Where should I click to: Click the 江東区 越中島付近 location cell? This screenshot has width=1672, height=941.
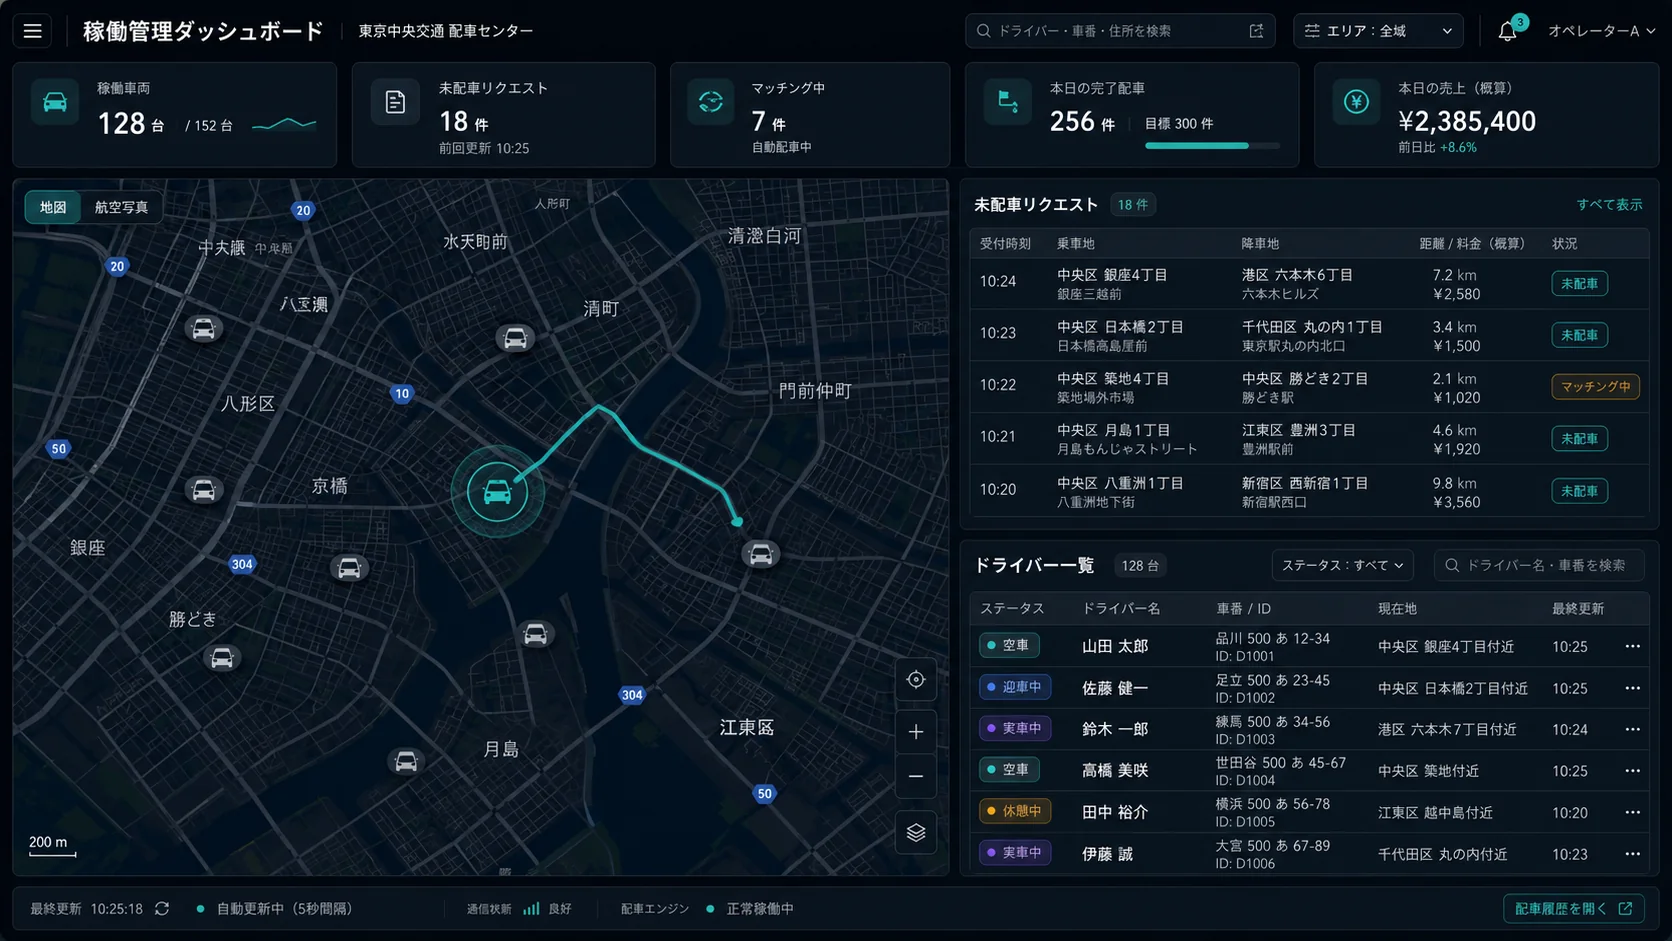pyautogui.click(x=1435, y=813)
